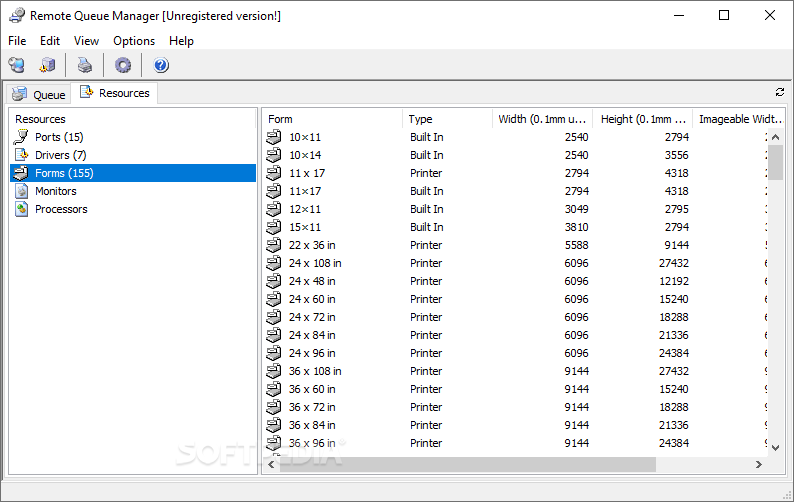The image size is (794, 502).
Task: Click the blue help question mark icon
Action: 161,65
